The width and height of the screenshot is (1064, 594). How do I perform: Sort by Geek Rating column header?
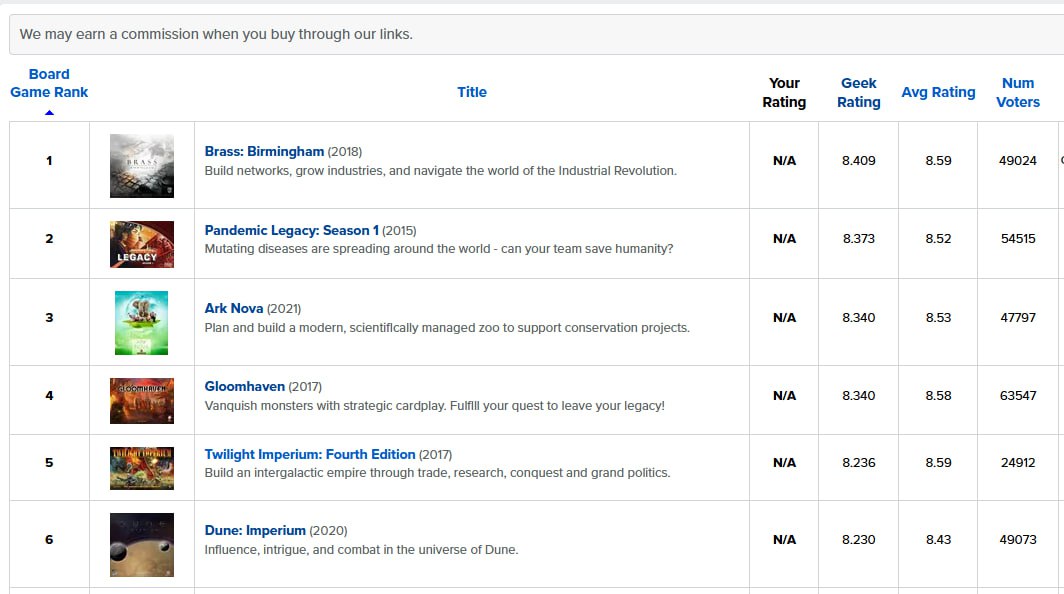pos(858,92)
